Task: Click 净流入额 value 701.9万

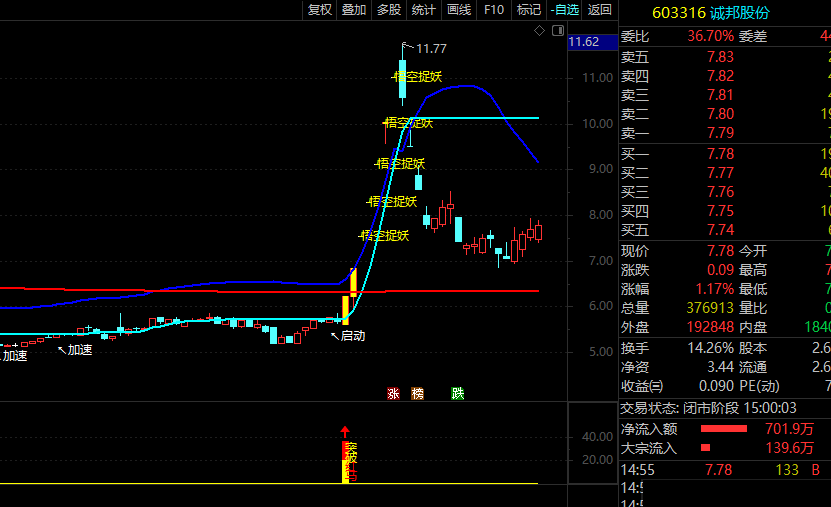Action: point(789,429)
